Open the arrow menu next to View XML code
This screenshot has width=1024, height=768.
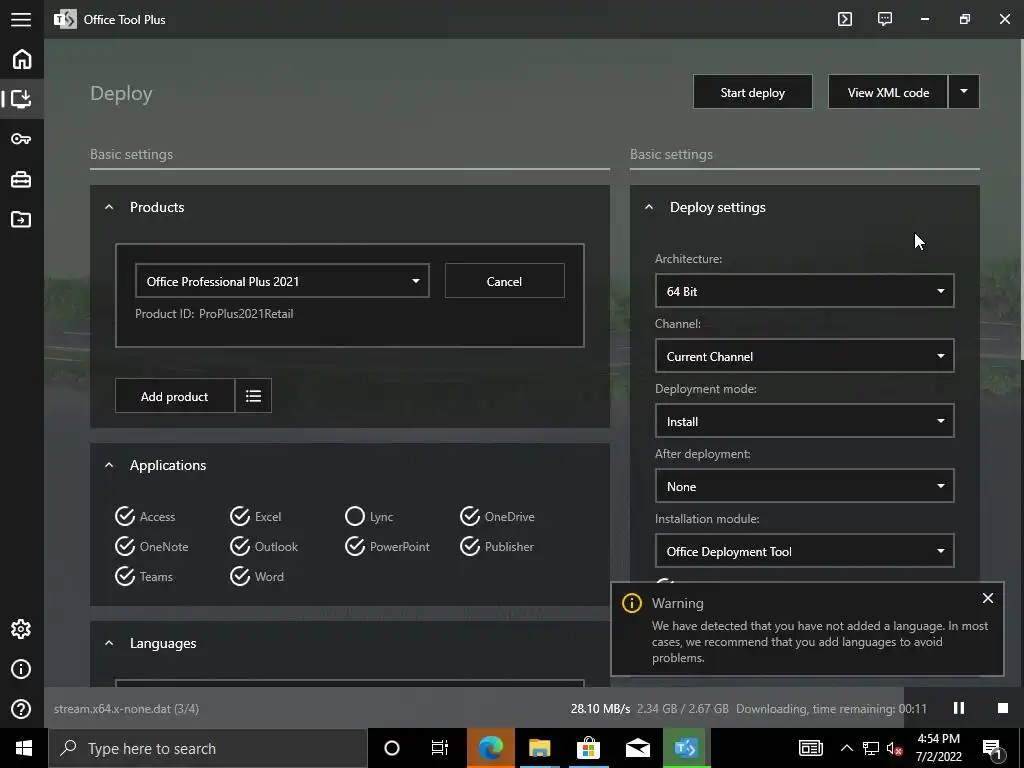(x=963, y=91)
